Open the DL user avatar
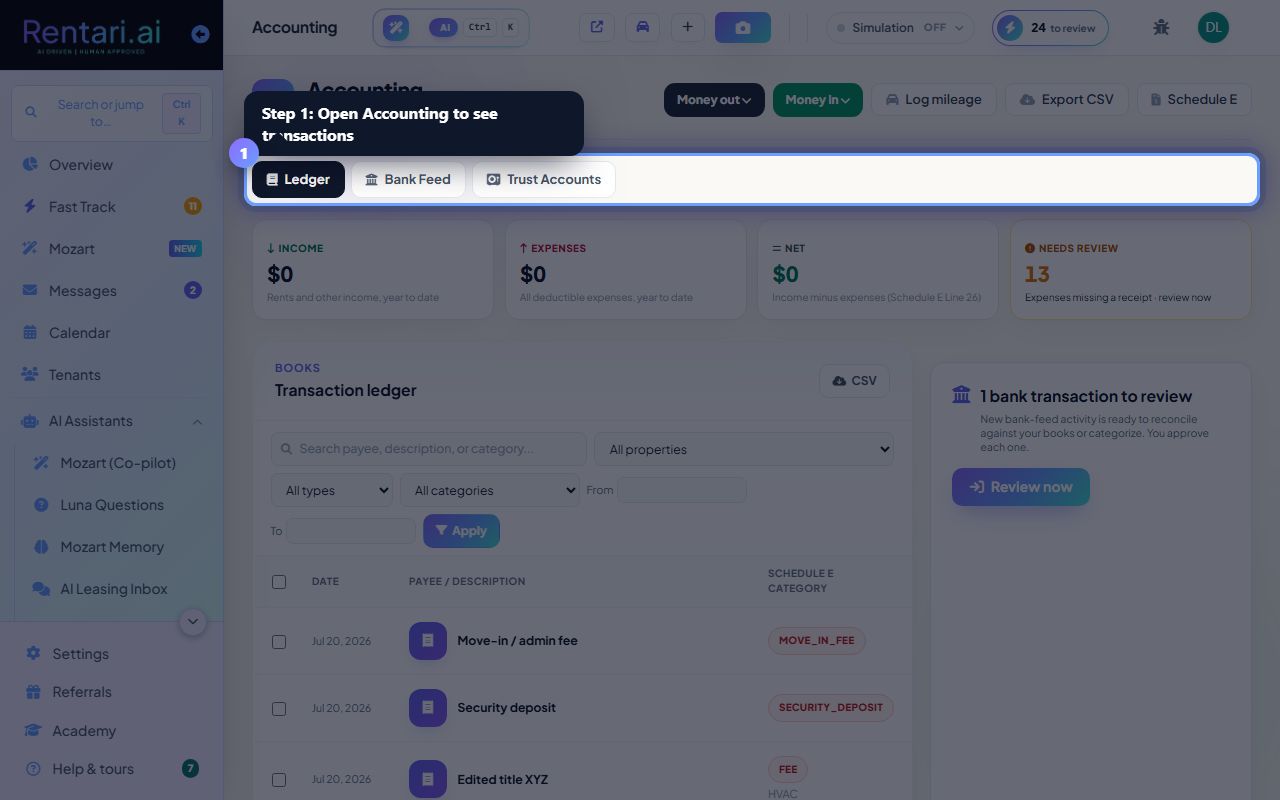Image resolution: width=1280 pixels, height=800 pixels. [1213, 27]
